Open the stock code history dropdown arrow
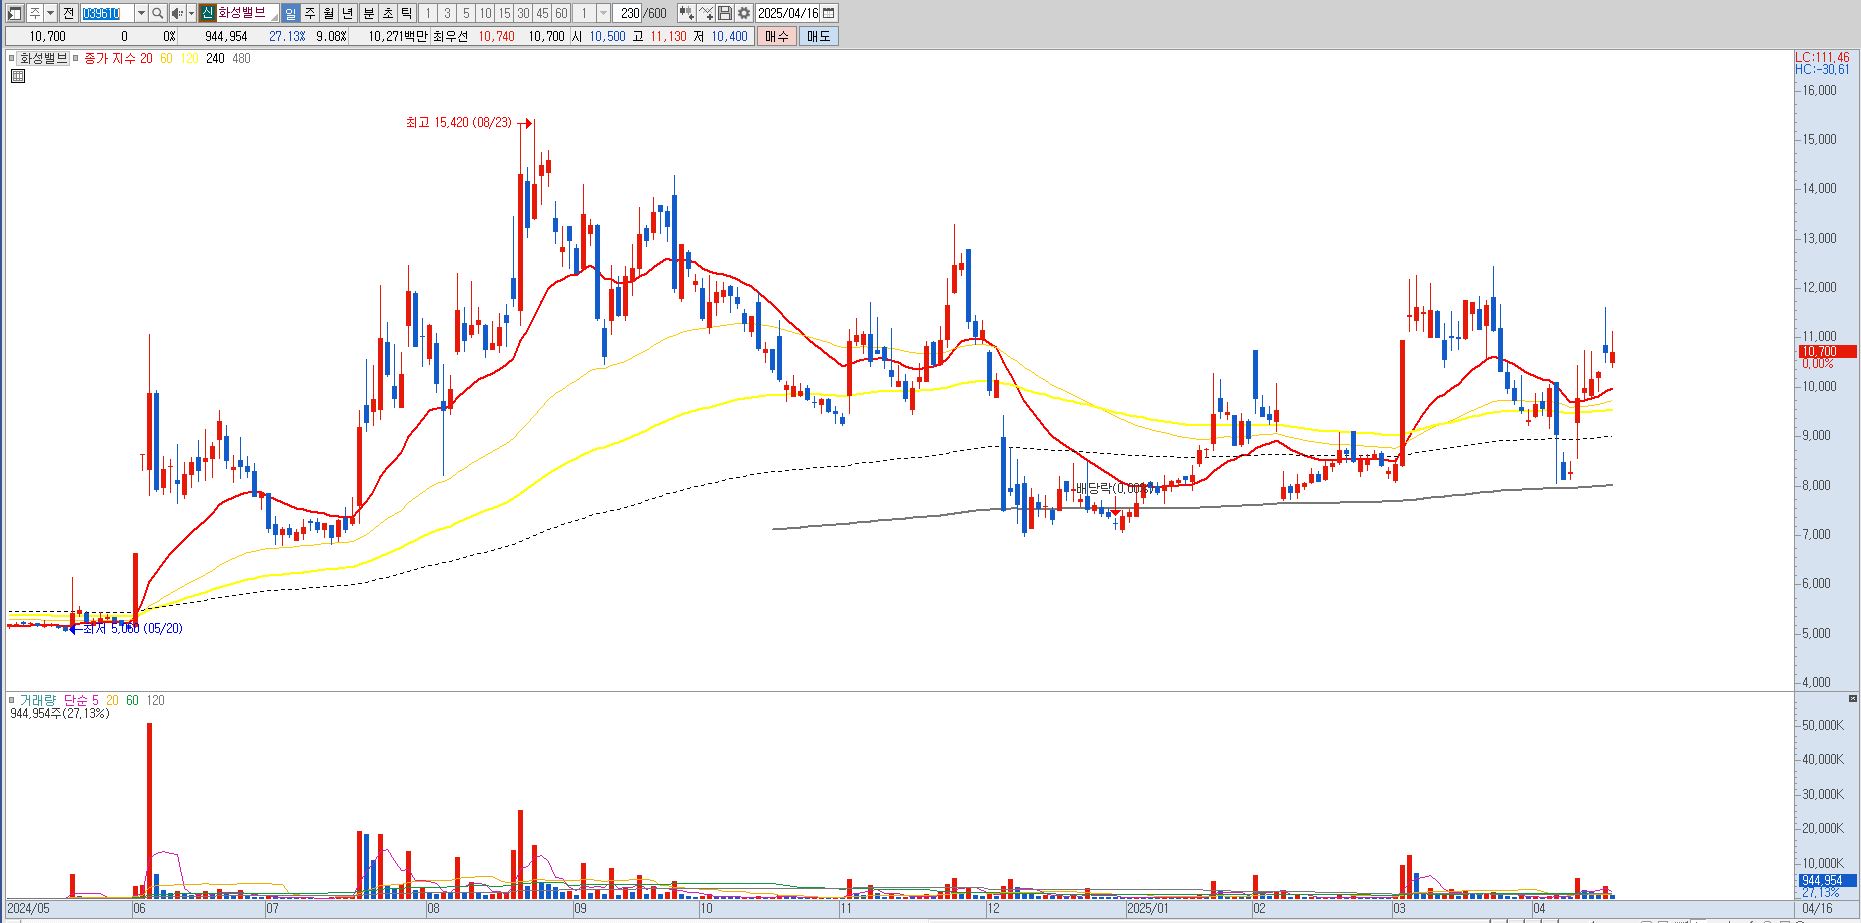Screen dimensions: 1861x923 click(141, 13)
